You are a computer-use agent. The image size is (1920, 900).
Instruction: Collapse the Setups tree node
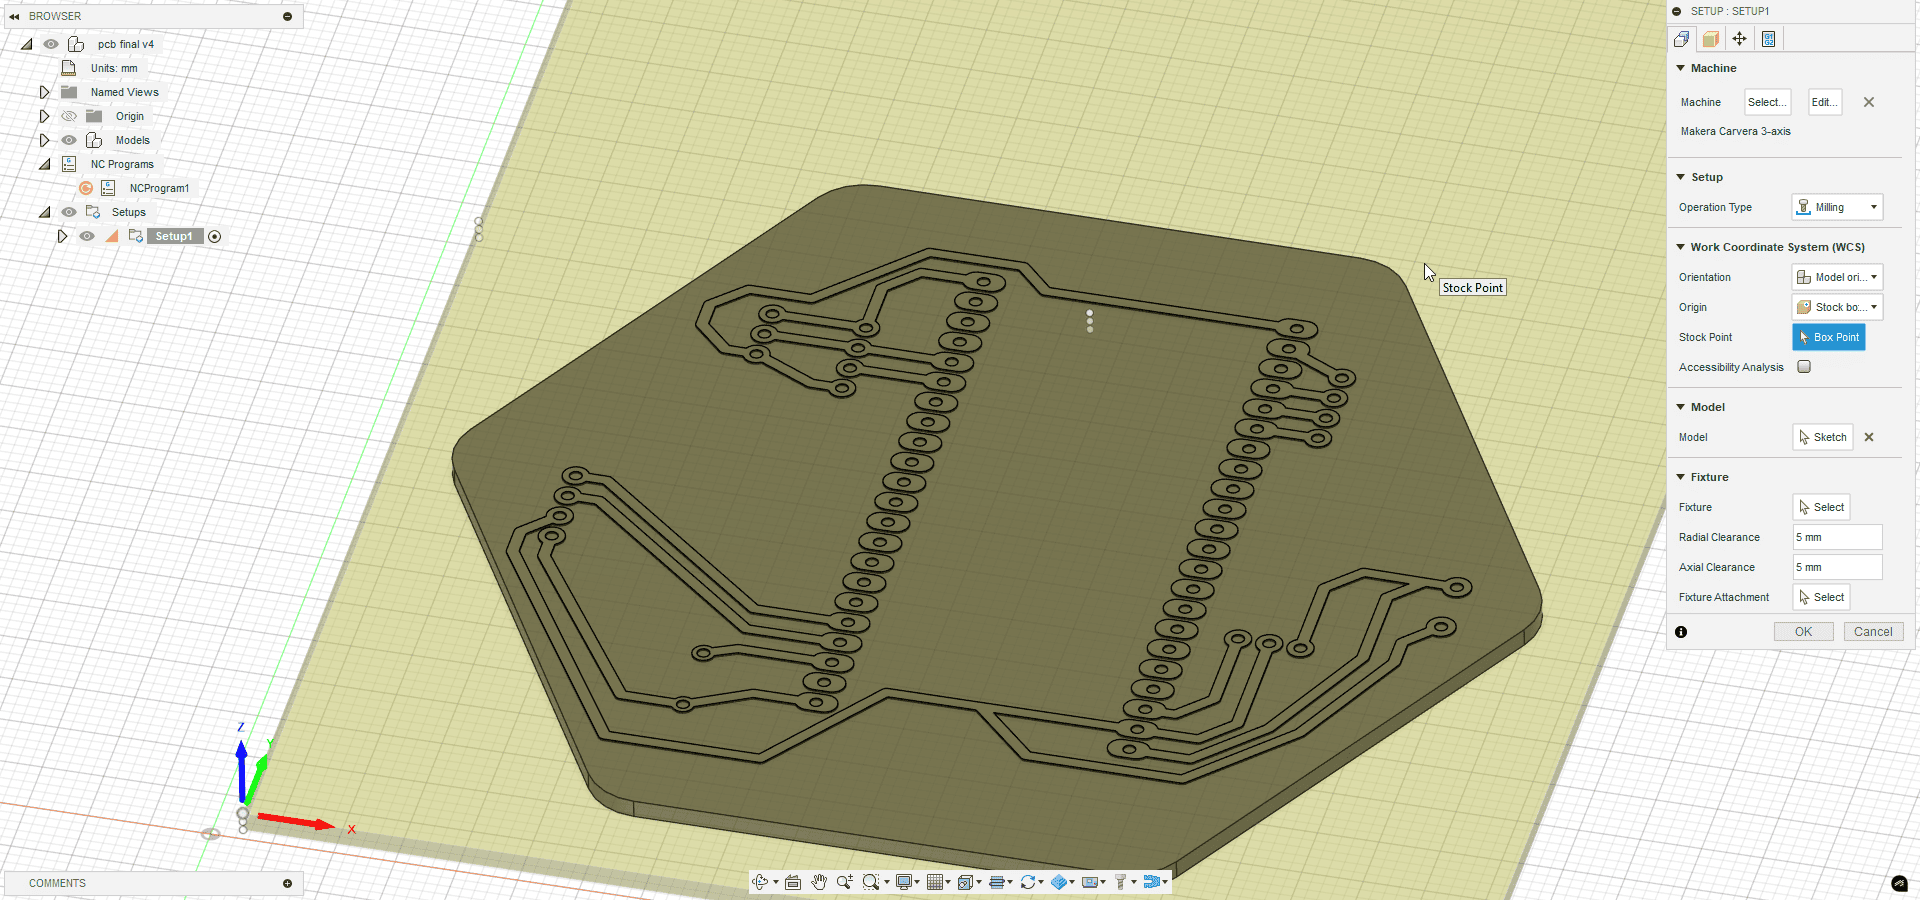pyautogui.click(x=44, y=212)
